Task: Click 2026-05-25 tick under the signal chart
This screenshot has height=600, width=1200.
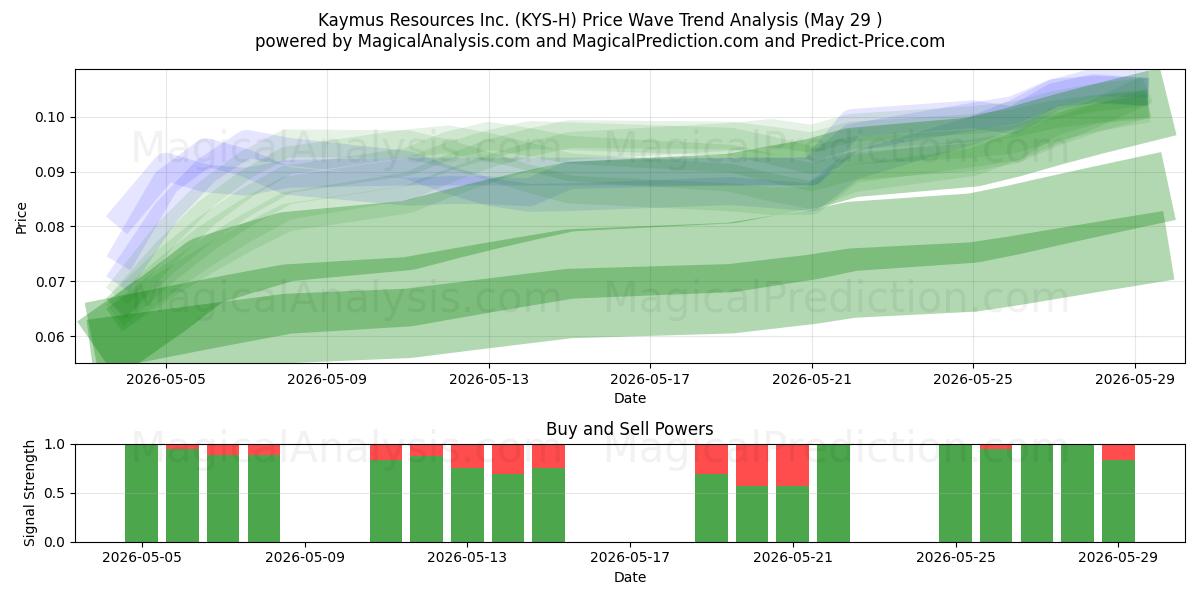Action: click(x=956, y=558)
